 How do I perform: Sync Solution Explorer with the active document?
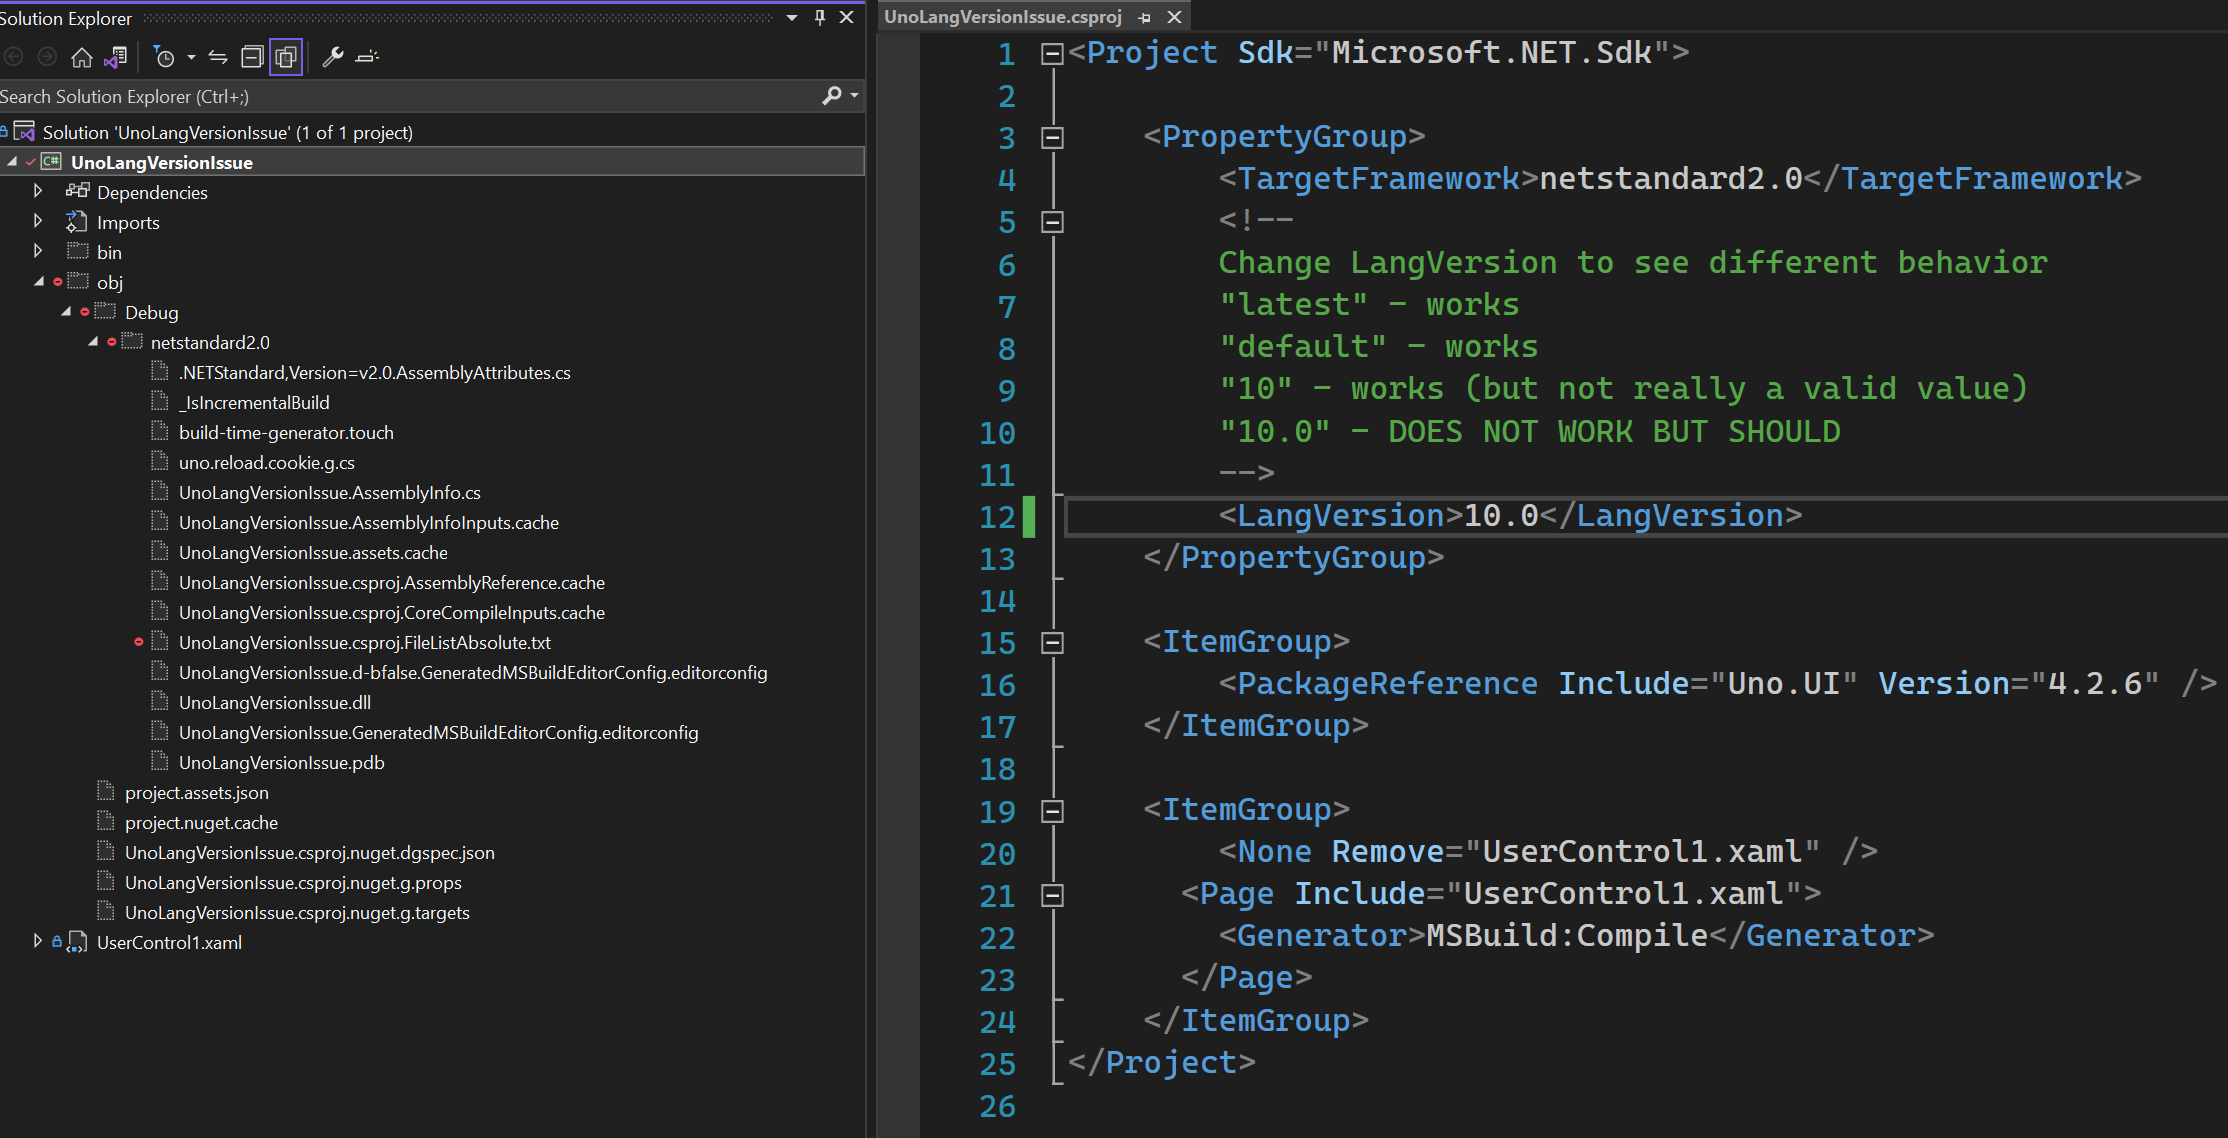[218, 56]
